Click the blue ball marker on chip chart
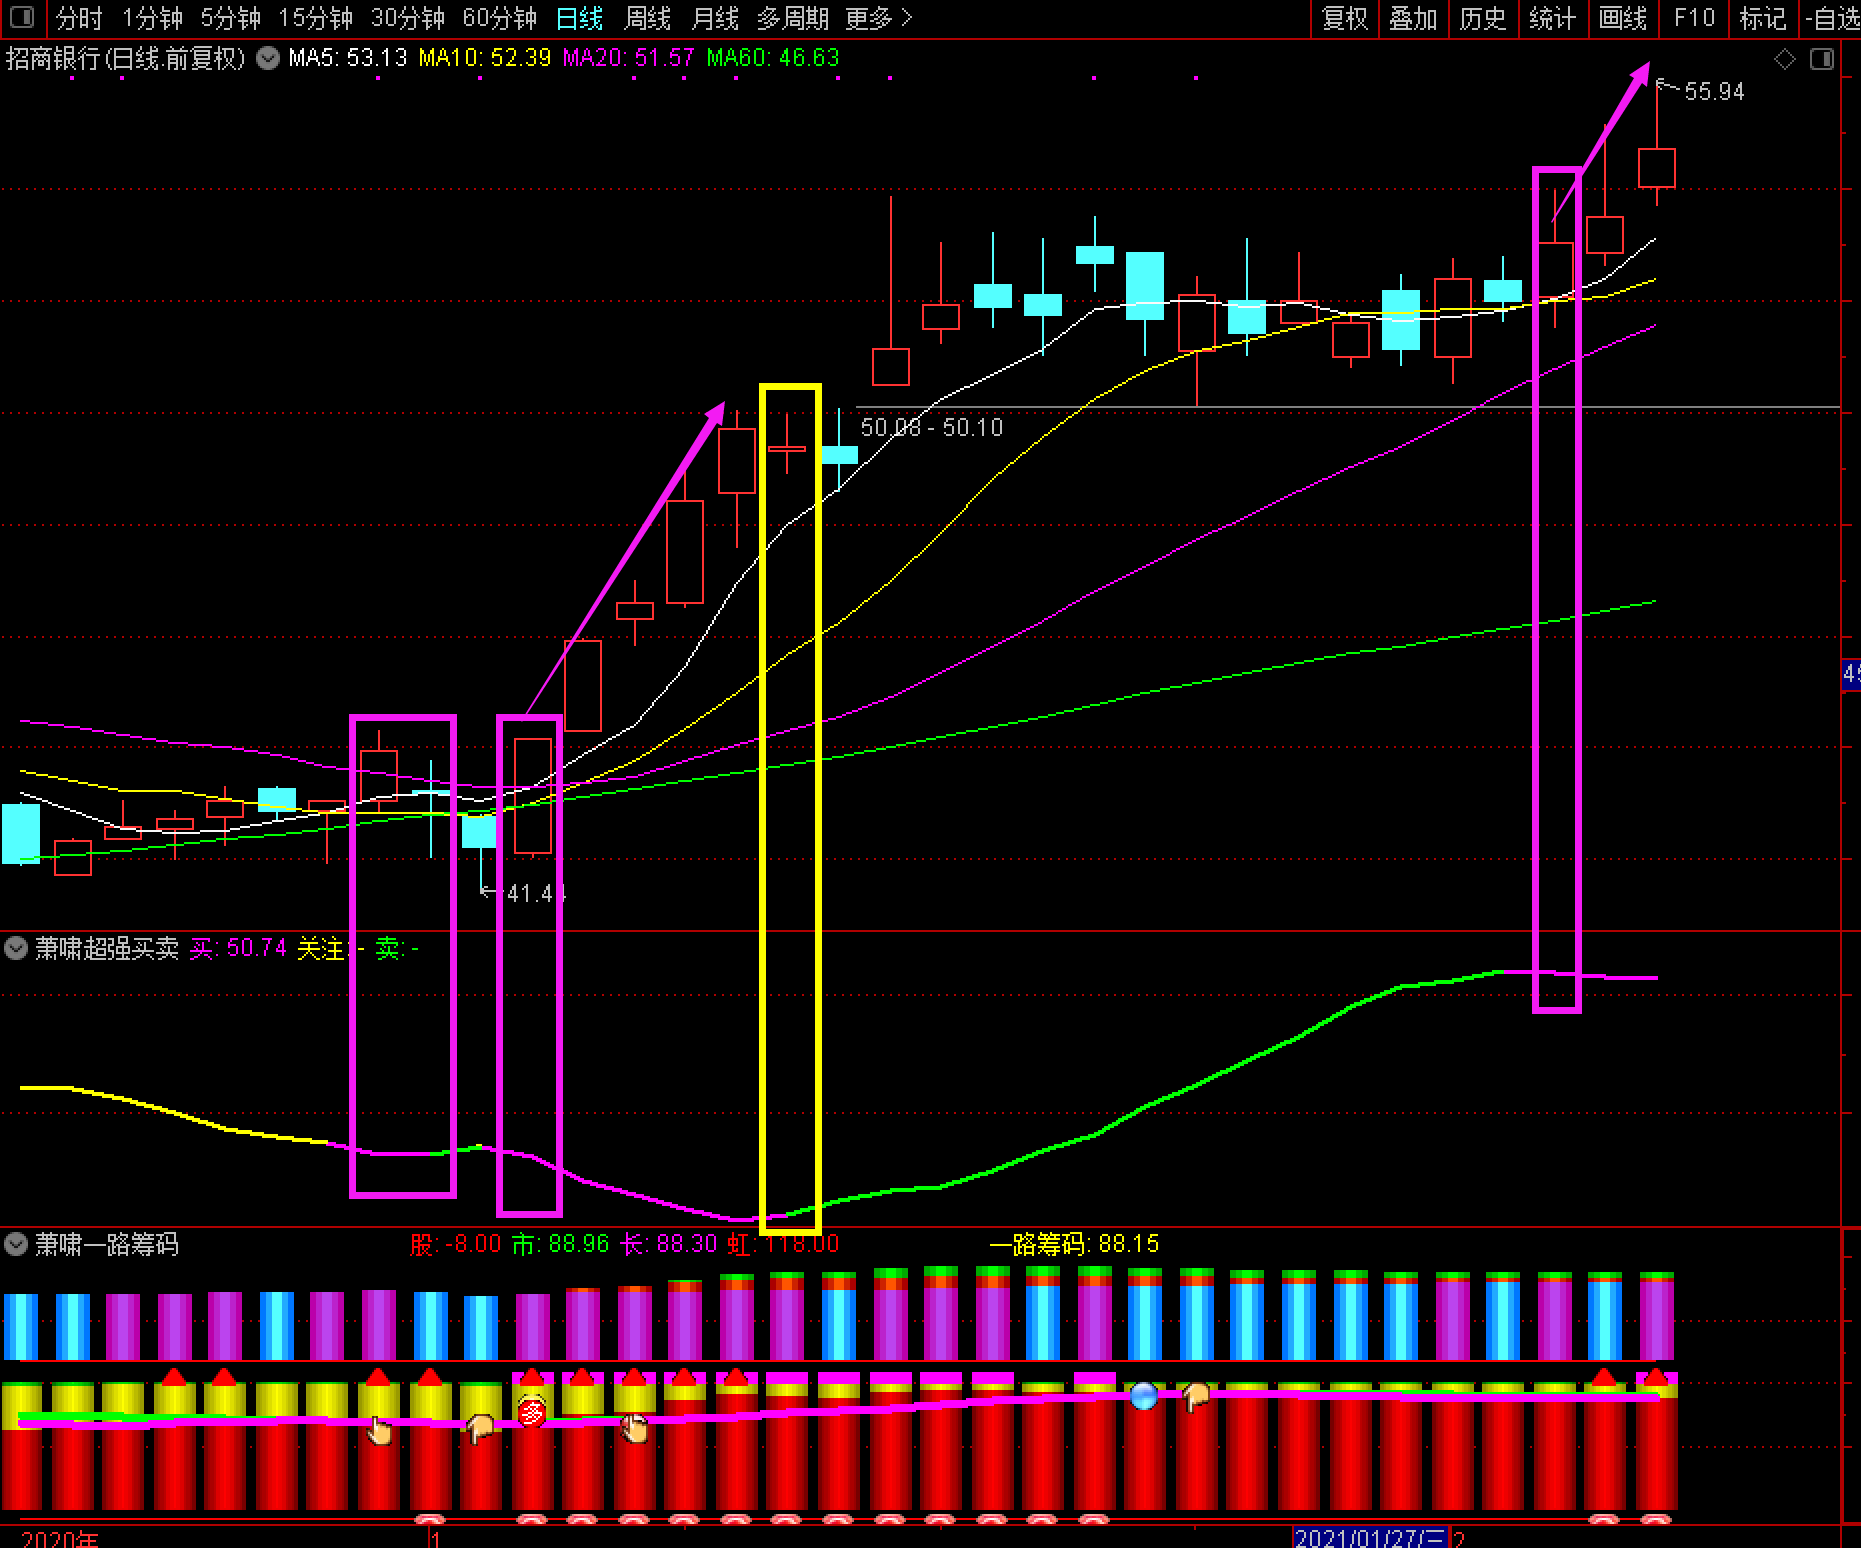The height and width of the screenshot is (1548, 1861). (x=1143, y=1395)
